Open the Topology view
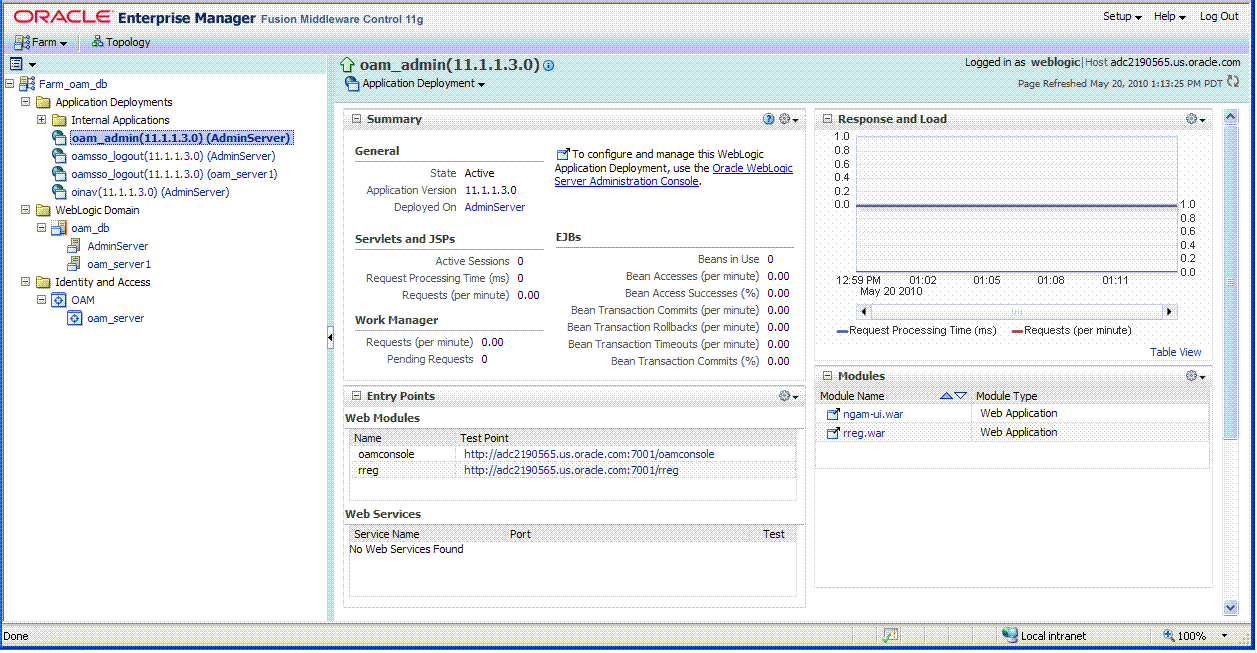This screenshot has height=653, width=1257. (x=121, y=42)
